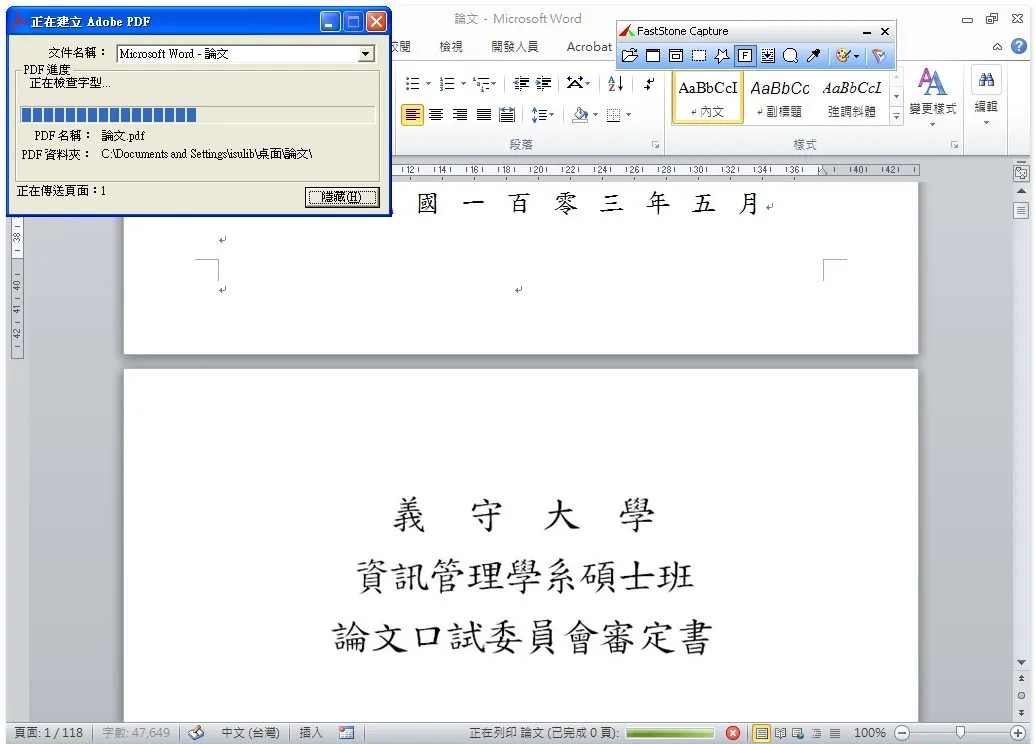
Task: Apply paragraph shading fill
Action: (x=580, y=115)
